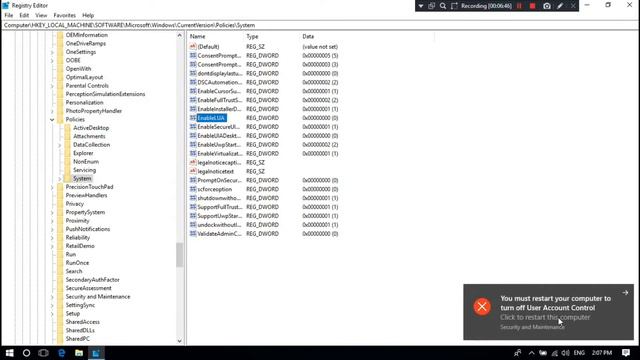Open the Favorites menu
Image resolution: width=640 pixels, height=360 pixels.
(64, 15)
